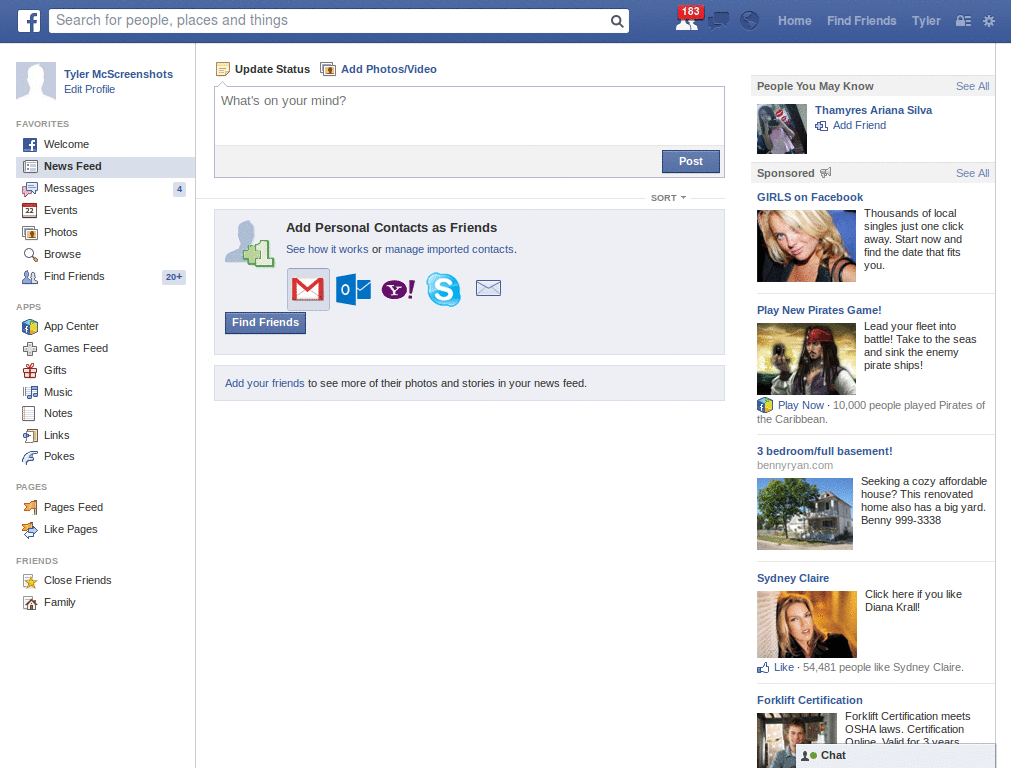Click Tyler McScreenshots name link

pyautogui.click(x=118, y=74)
